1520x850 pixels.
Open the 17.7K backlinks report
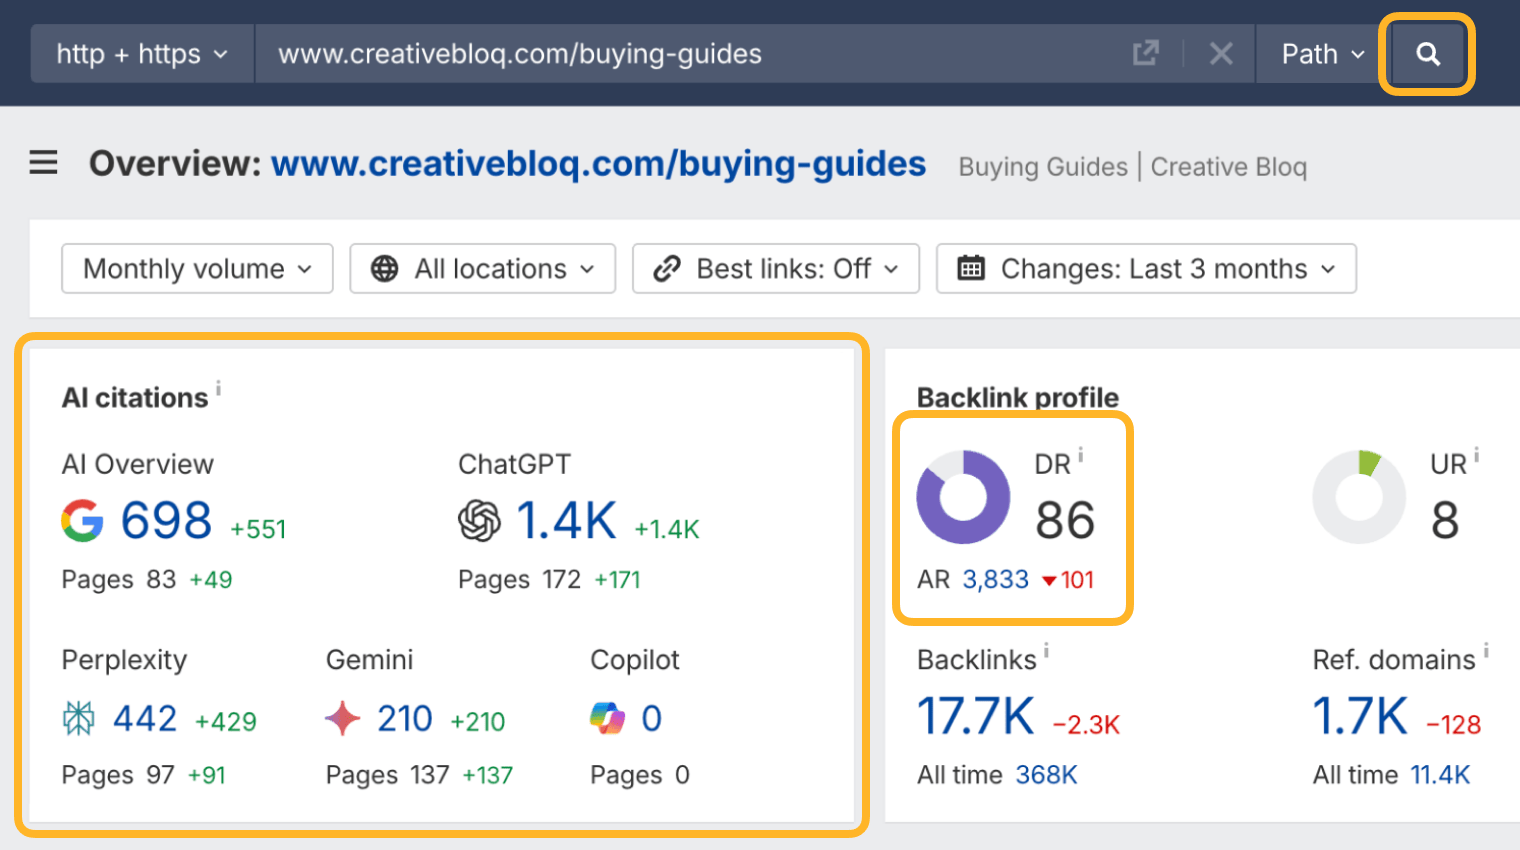point(976,717)
